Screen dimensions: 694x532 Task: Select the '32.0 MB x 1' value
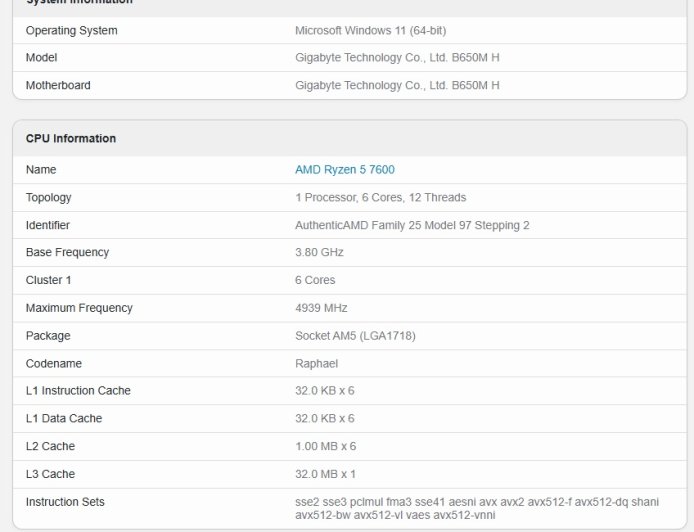pos(325,474)
